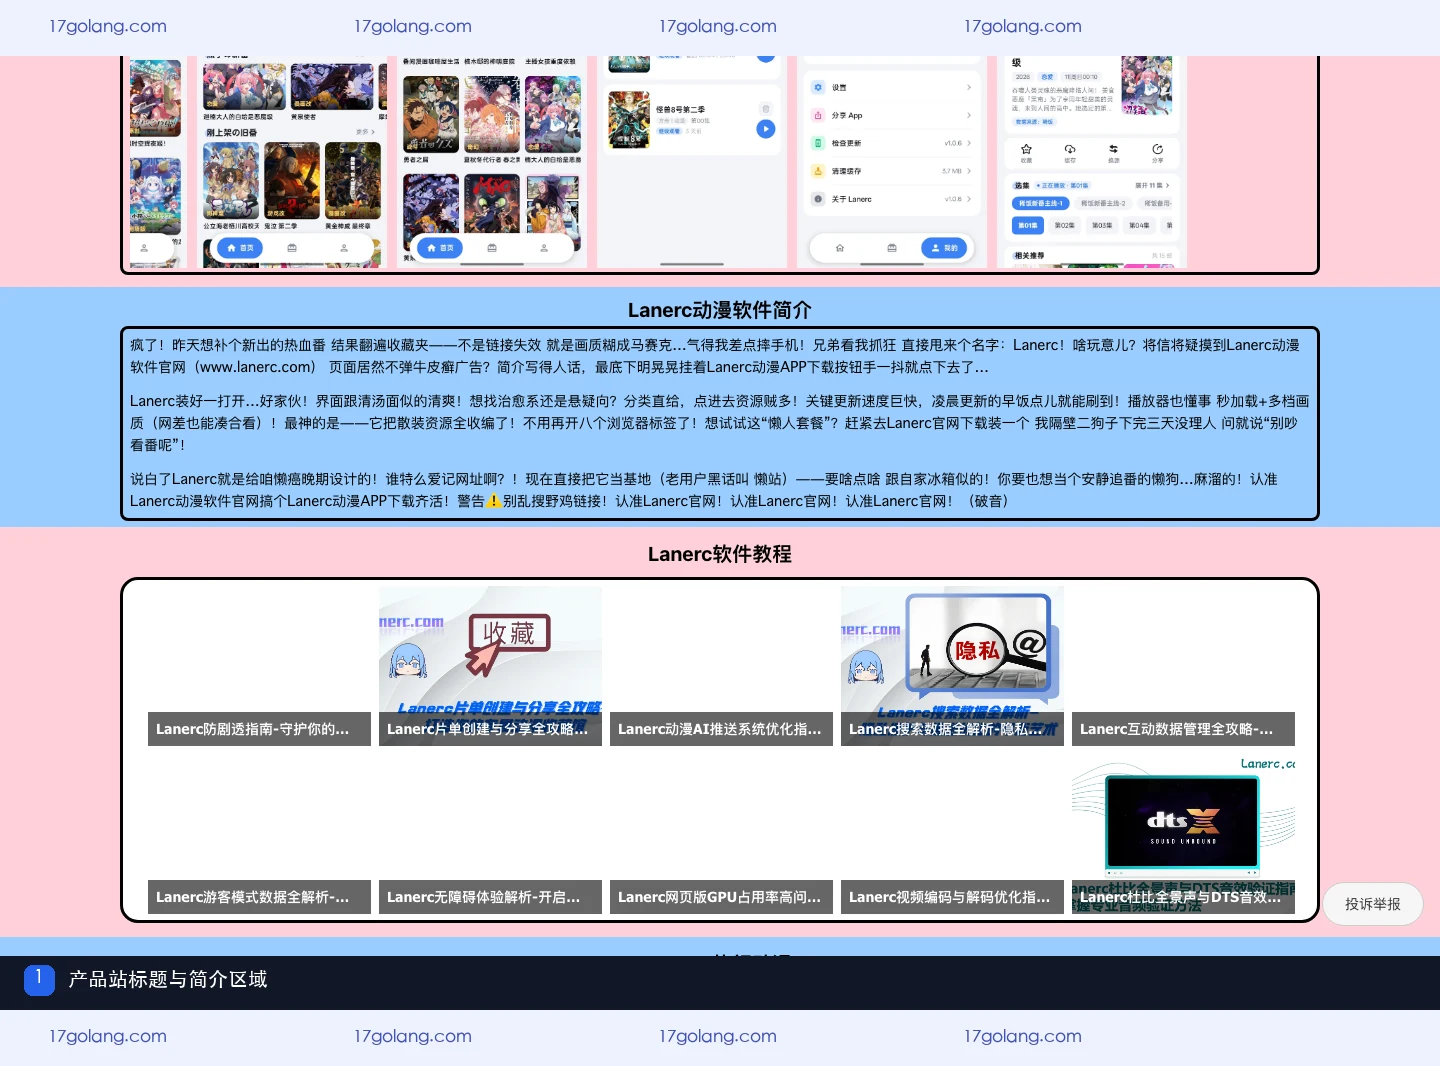Select episode 第01集

point(1028,226)
